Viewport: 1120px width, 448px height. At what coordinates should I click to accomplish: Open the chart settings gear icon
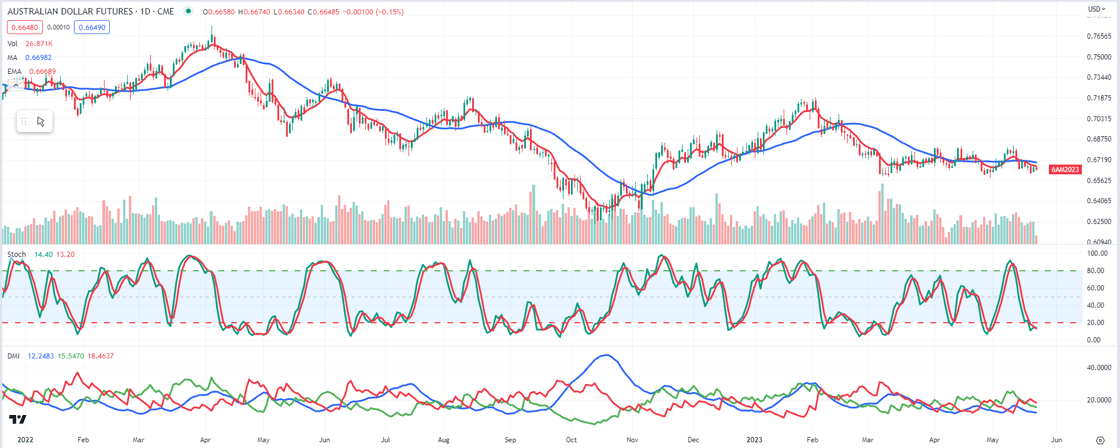[1099, 440]
